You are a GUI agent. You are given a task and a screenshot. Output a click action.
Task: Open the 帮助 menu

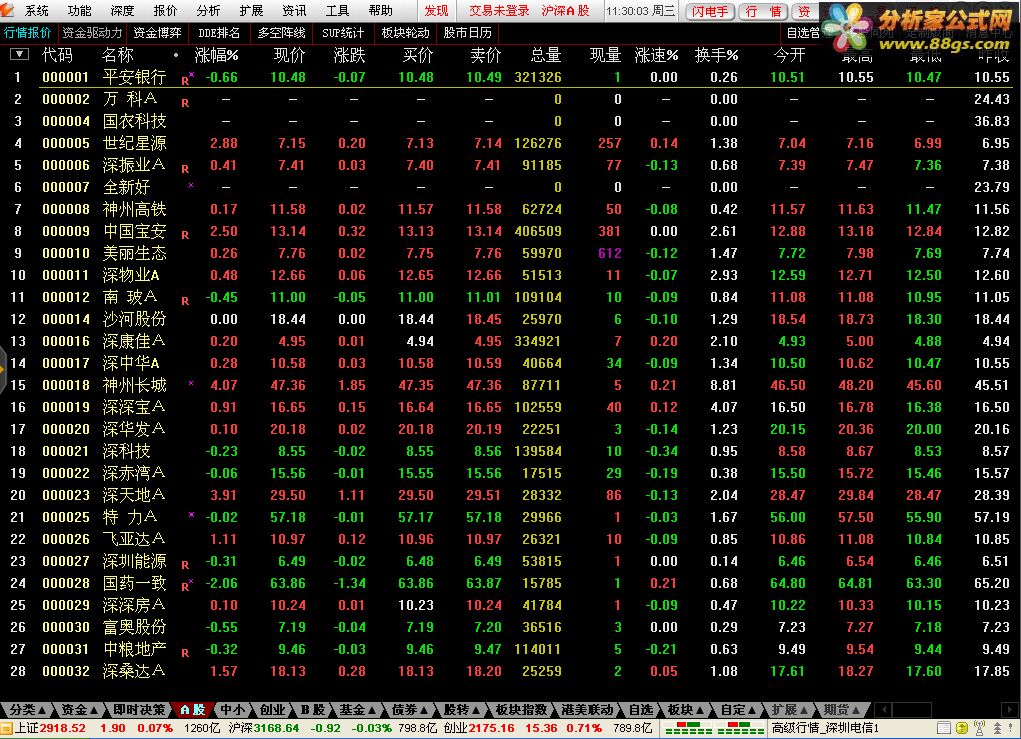[380, 10]
